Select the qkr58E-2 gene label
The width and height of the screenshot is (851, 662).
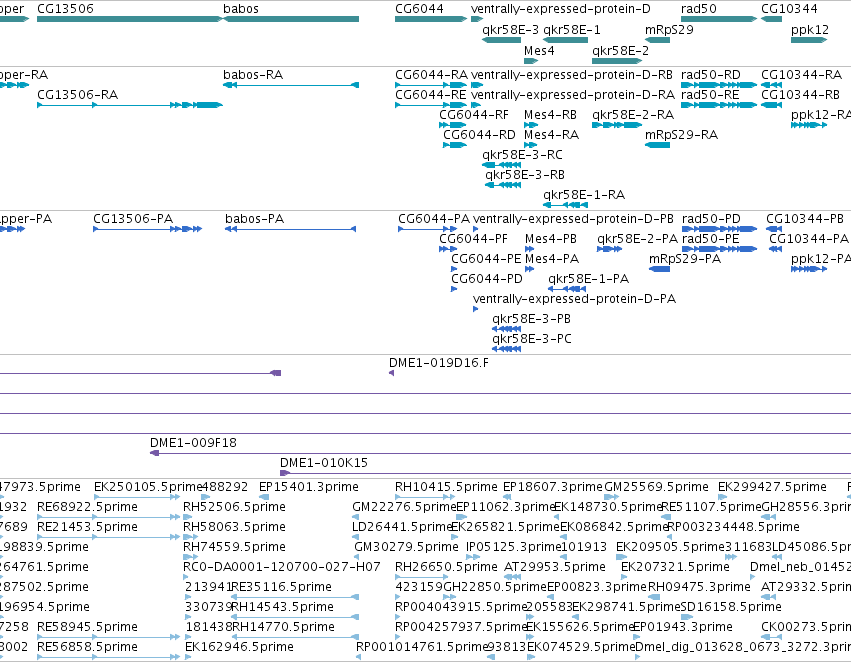(x=620, y=51)
